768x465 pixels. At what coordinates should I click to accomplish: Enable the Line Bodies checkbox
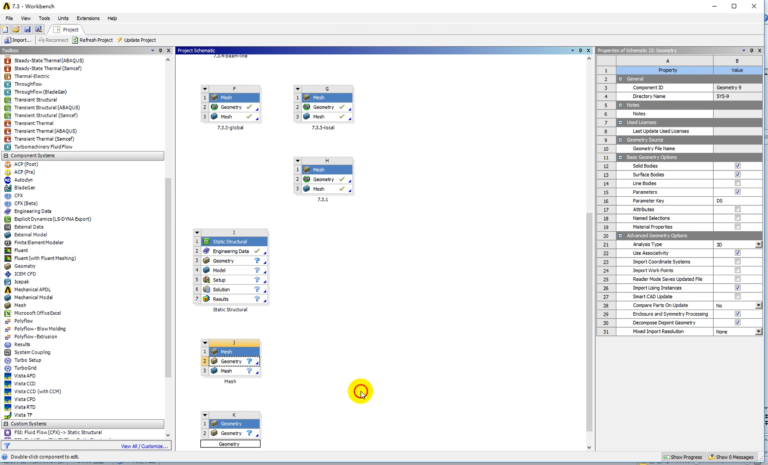tap(737, 183)
